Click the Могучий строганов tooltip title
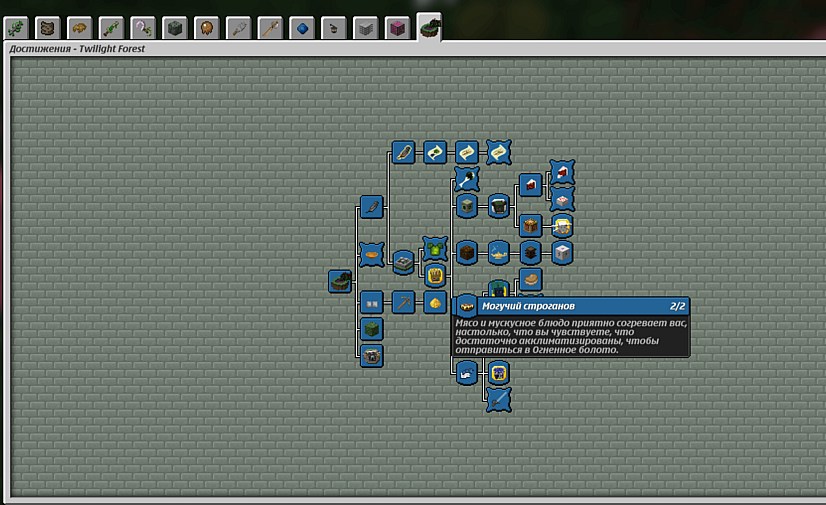 click(x=528, y=306)
